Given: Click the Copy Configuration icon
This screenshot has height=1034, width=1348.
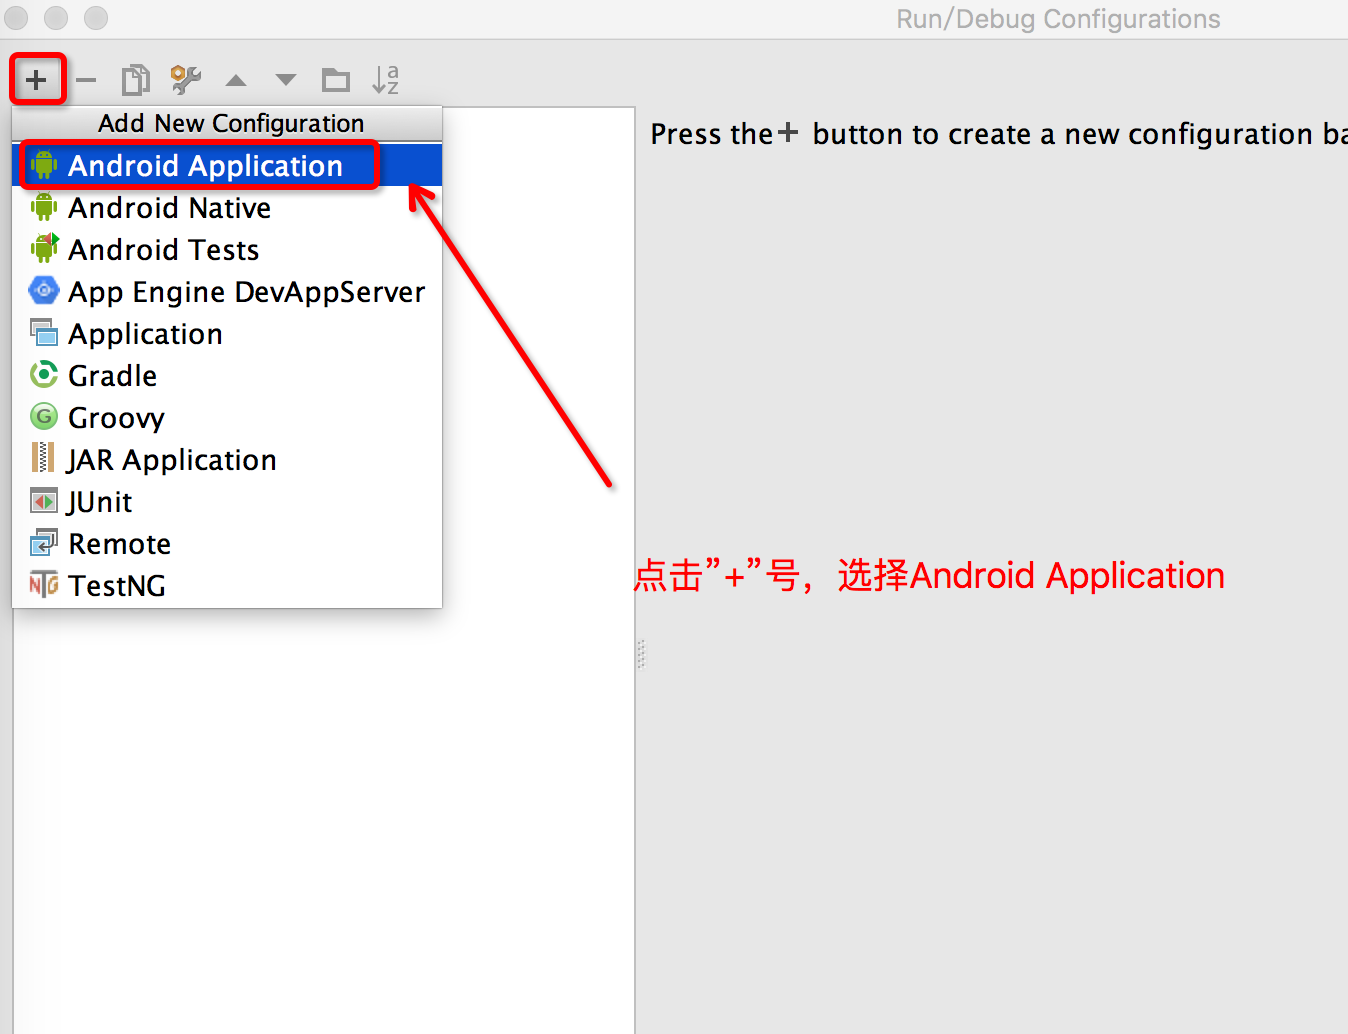Looking at the screenshot, I should pyautogui.click(x=135, y=80).
